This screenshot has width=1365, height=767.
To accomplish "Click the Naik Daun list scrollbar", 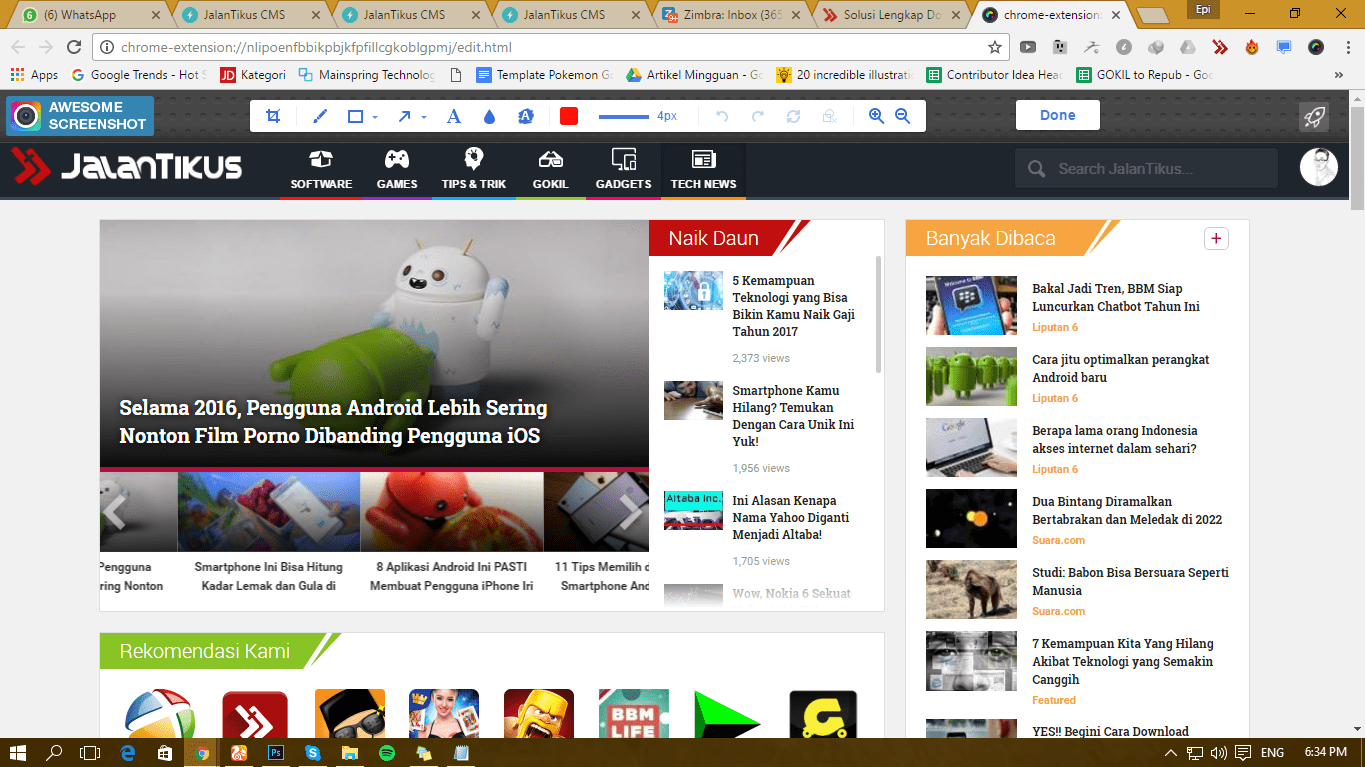I will coord(878,314).
